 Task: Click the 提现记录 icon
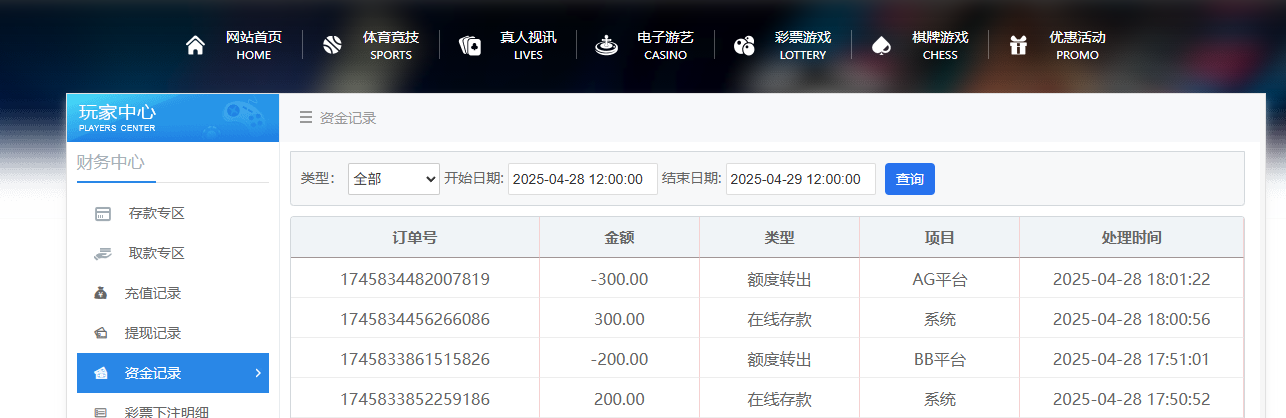click(101, 333)
